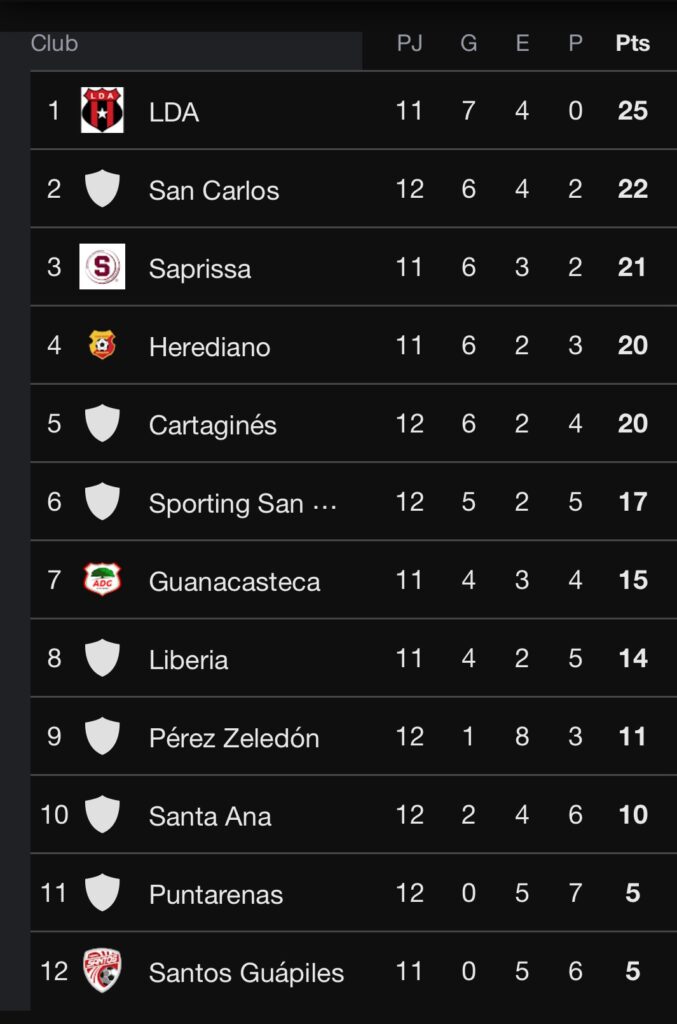677x1024 pixels.
Task: Click LDA's 25 points value
Action: [632, 110]
